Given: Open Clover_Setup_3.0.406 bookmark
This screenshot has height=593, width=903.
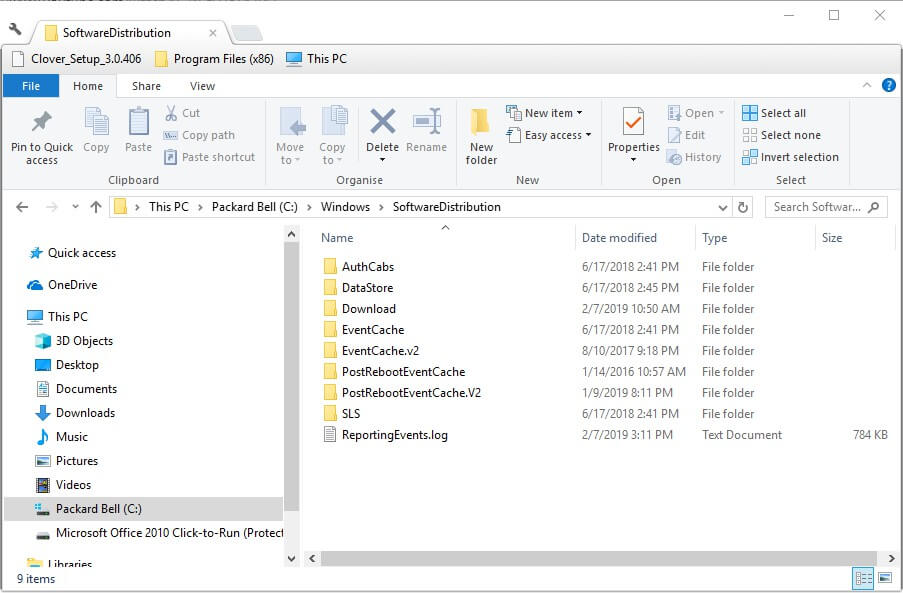Looking at the screenshot, I should pyautogui.click(x=76, y=59).
